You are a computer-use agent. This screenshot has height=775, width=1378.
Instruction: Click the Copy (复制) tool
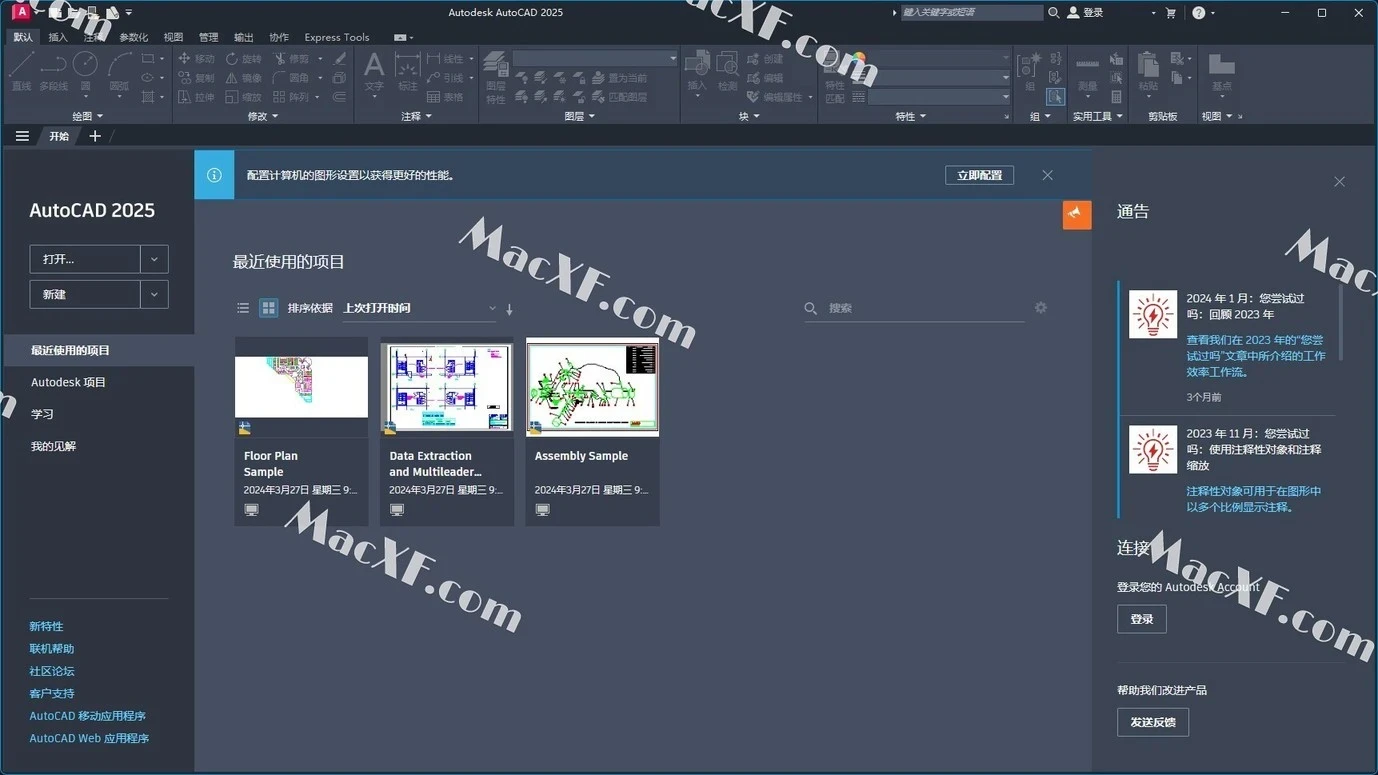(197, 78)
